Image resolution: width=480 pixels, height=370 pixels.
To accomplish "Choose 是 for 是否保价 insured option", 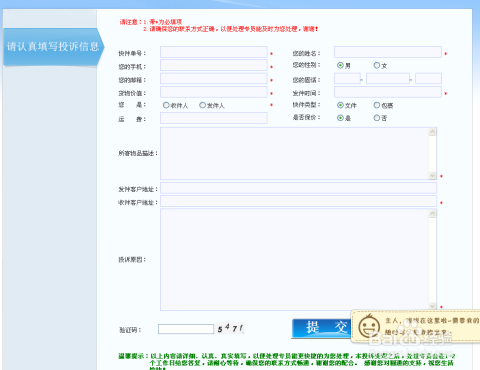I will (340, 118).
